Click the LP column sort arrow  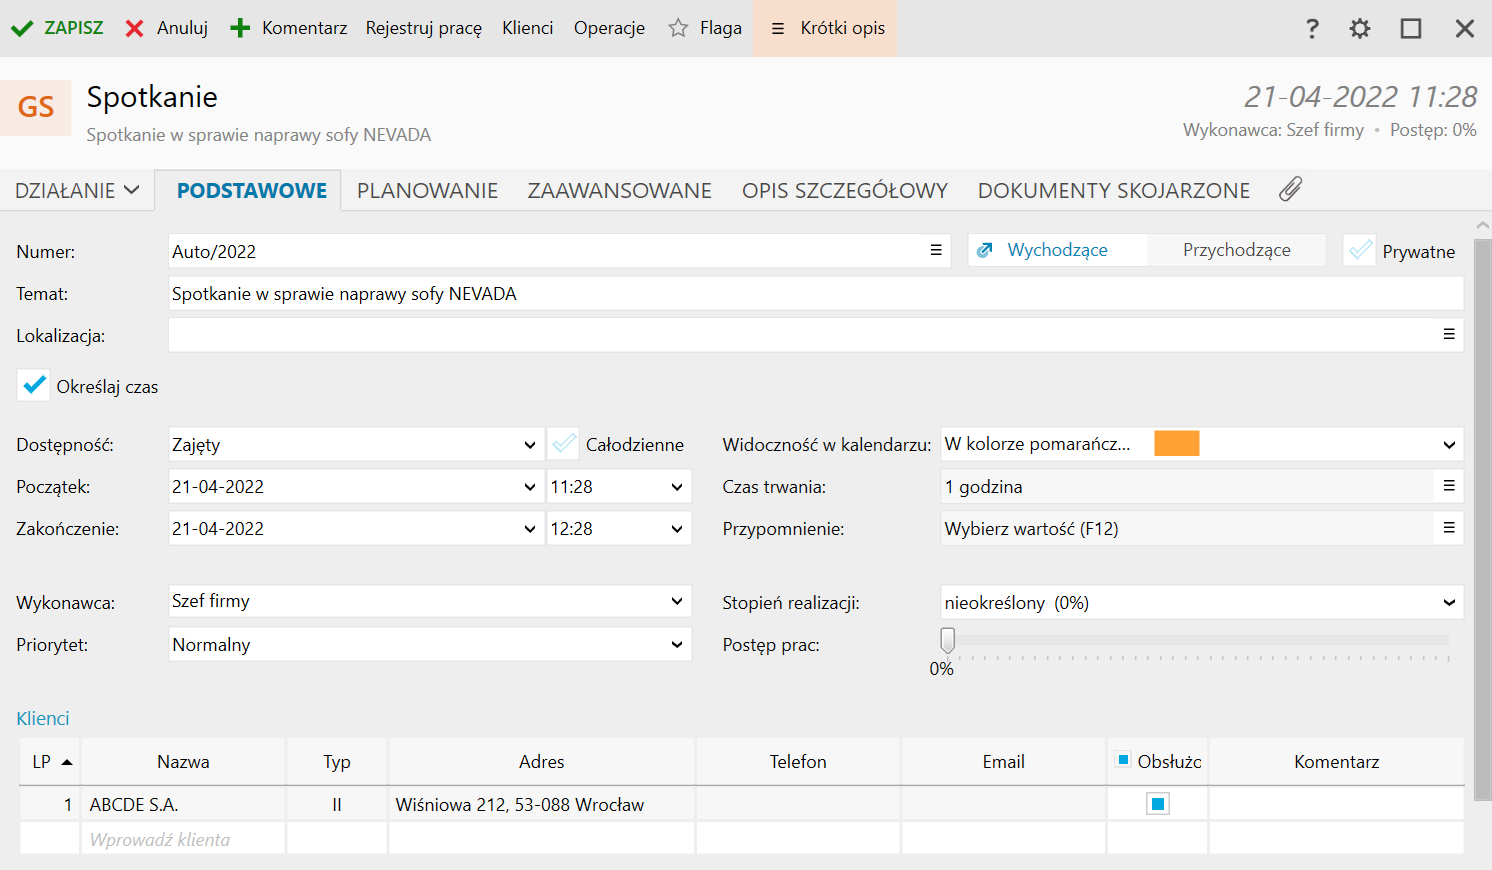coord(67,762)
